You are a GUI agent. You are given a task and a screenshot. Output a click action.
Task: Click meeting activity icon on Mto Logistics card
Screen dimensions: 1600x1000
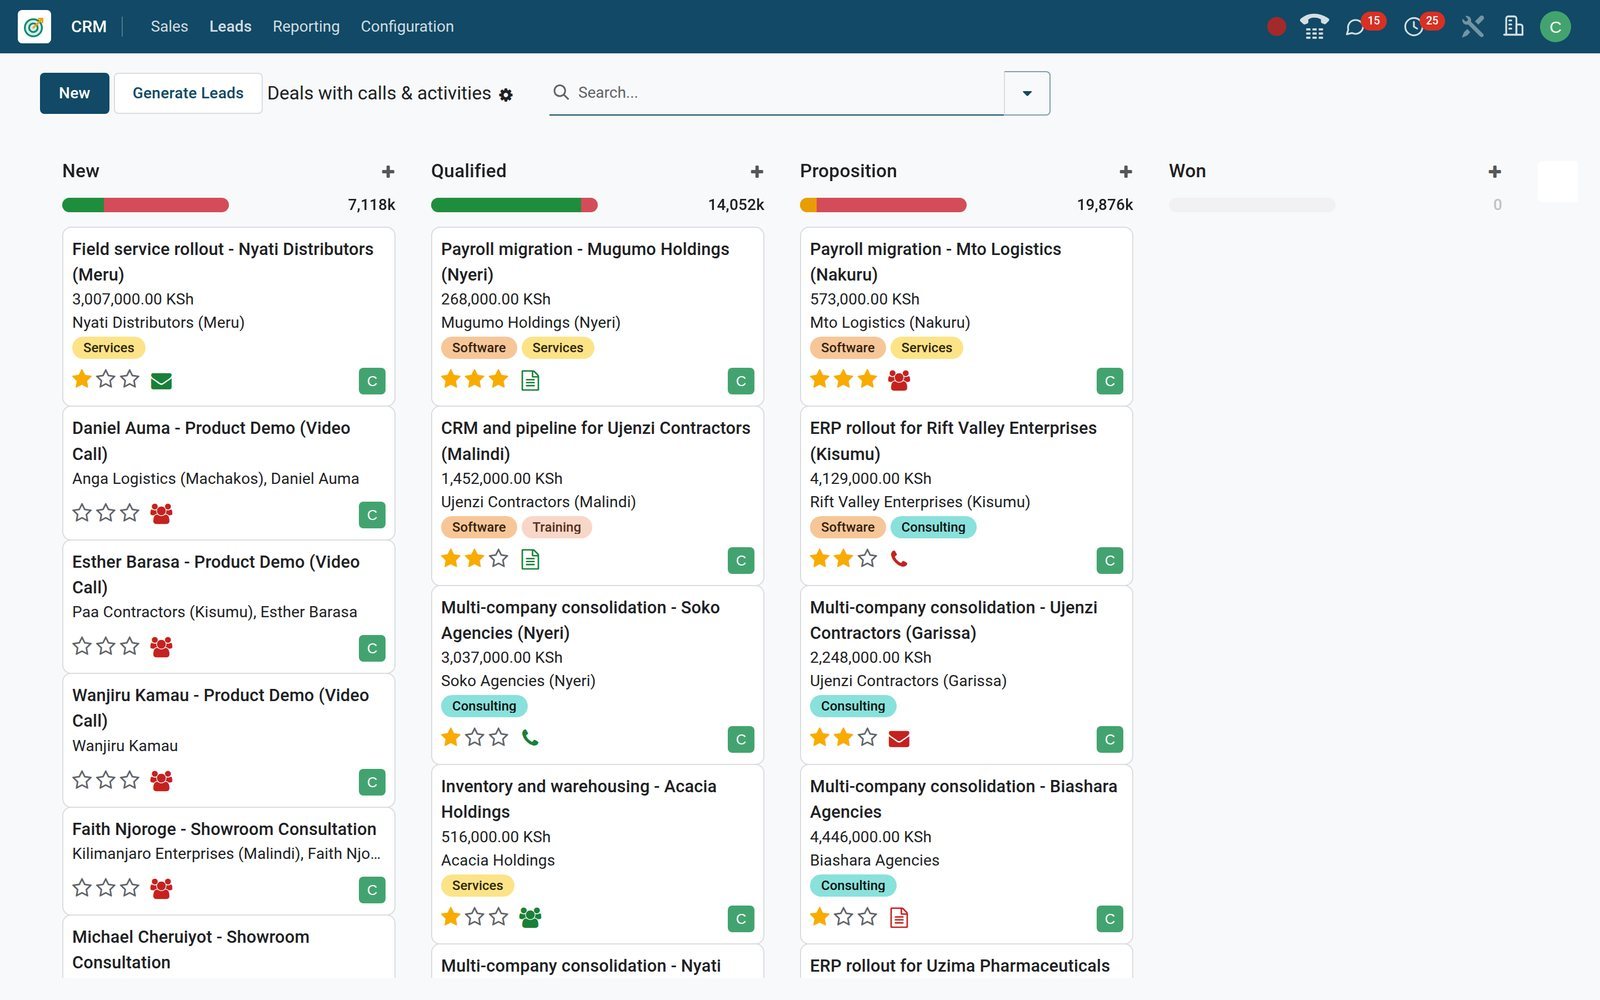point(899,380)
